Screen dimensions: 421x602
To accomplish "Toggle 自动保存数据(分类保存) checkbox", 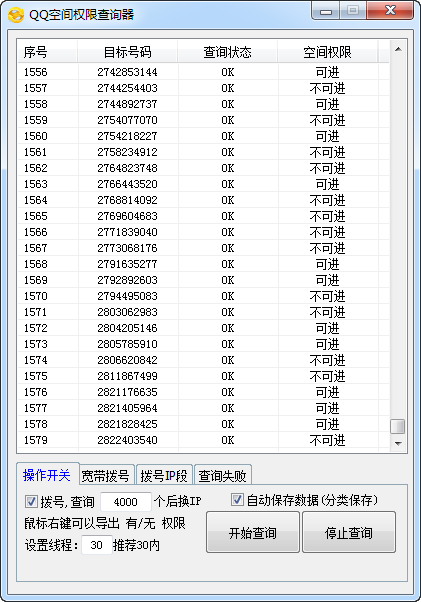I will point(237,499).
